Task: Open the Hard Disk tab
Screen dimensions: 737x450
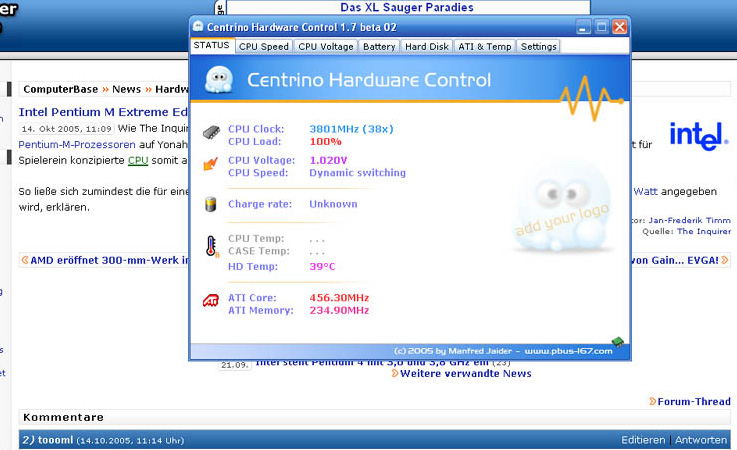Action: click(x=426, y=47)
